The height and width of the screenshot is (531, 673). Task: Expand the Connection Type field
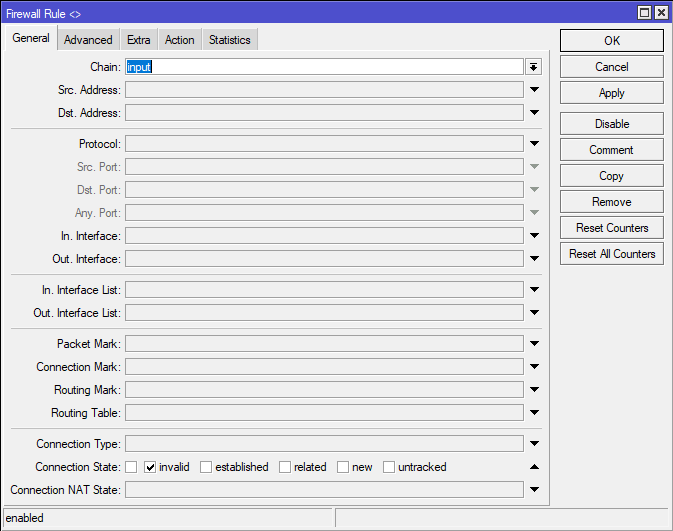534,443
